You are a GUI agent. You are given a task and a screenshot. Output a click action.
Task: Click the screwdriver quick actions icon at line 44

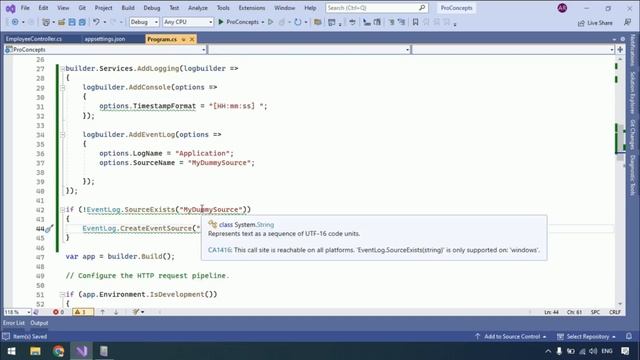click(x=49, y=229)
